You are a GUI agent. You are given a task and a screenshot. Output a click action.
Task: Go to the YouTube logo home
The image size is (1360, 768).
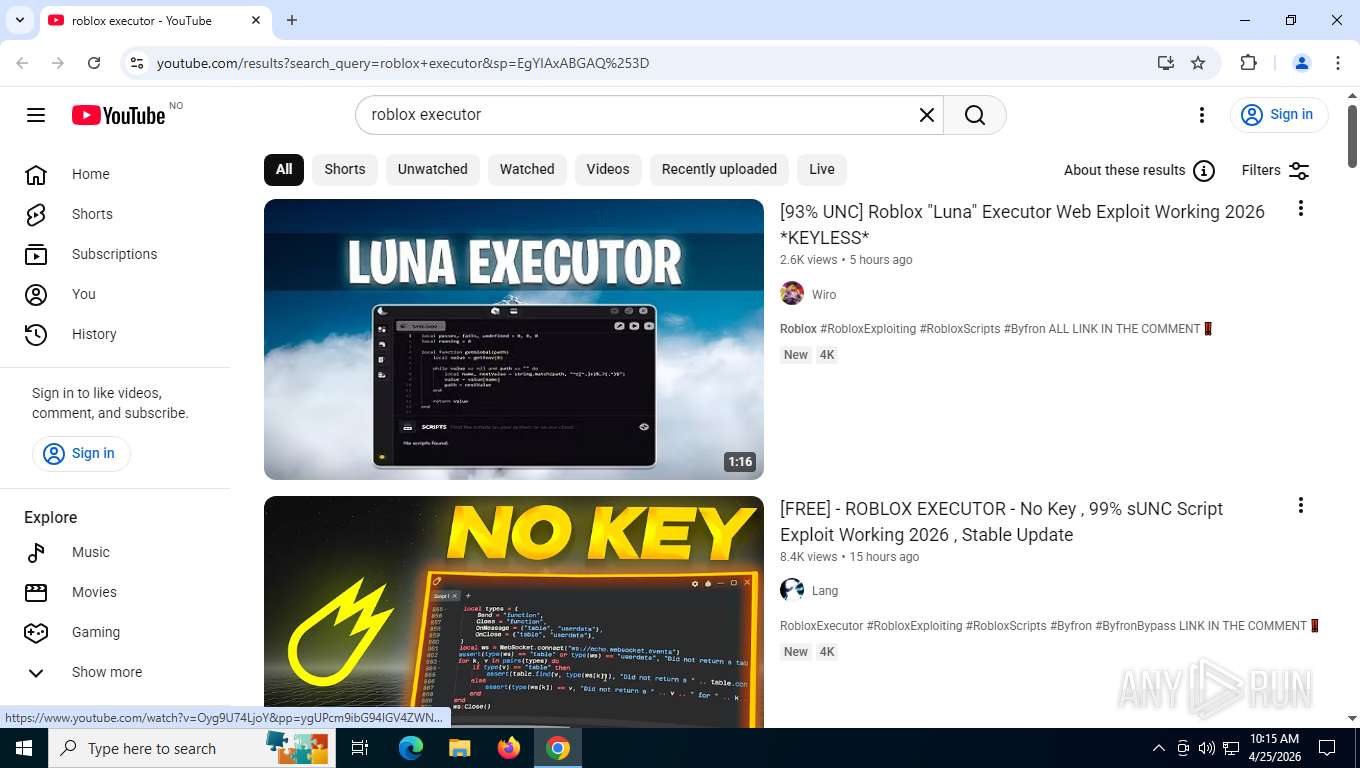click(x=118, y=115)
